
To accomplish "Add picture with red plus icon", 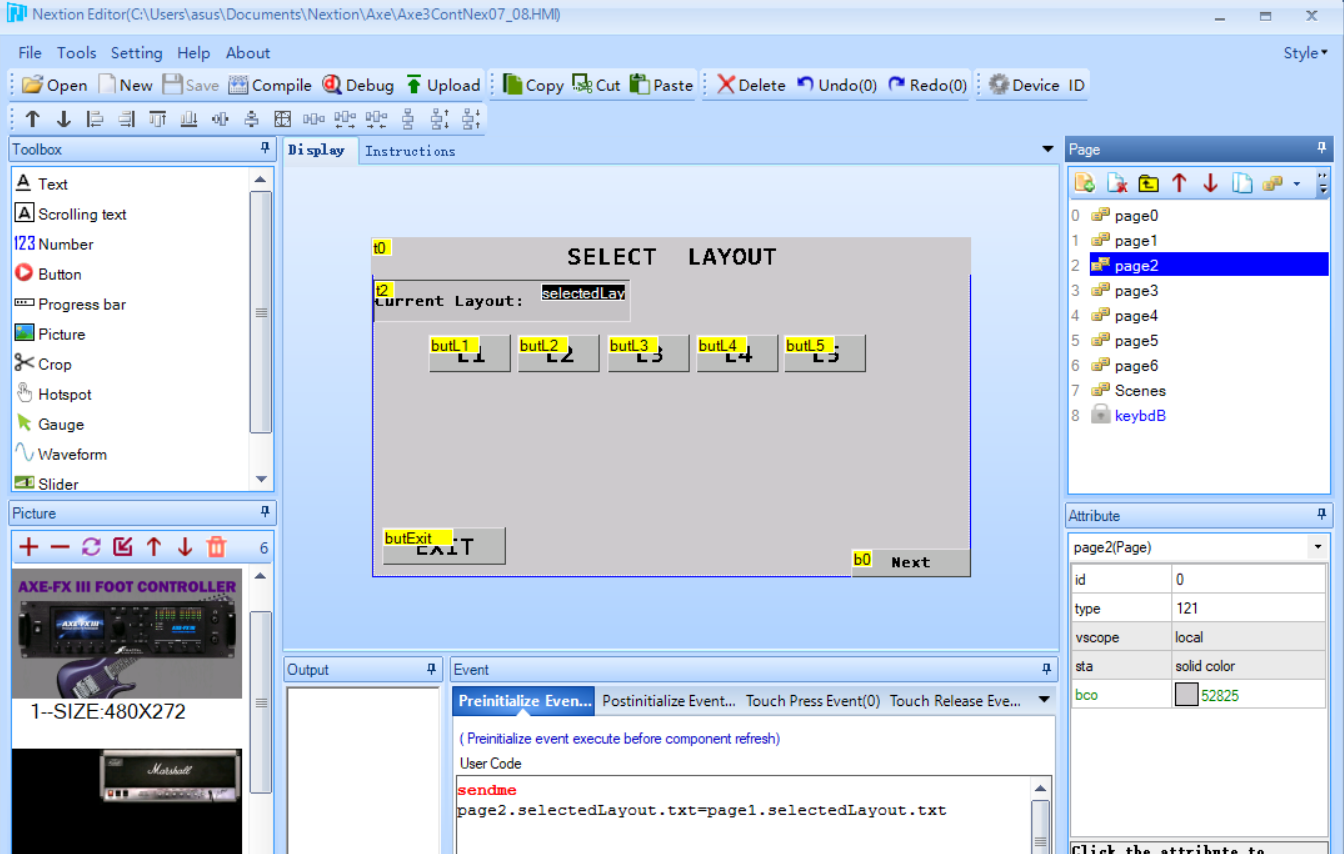I will click(29, 547).
